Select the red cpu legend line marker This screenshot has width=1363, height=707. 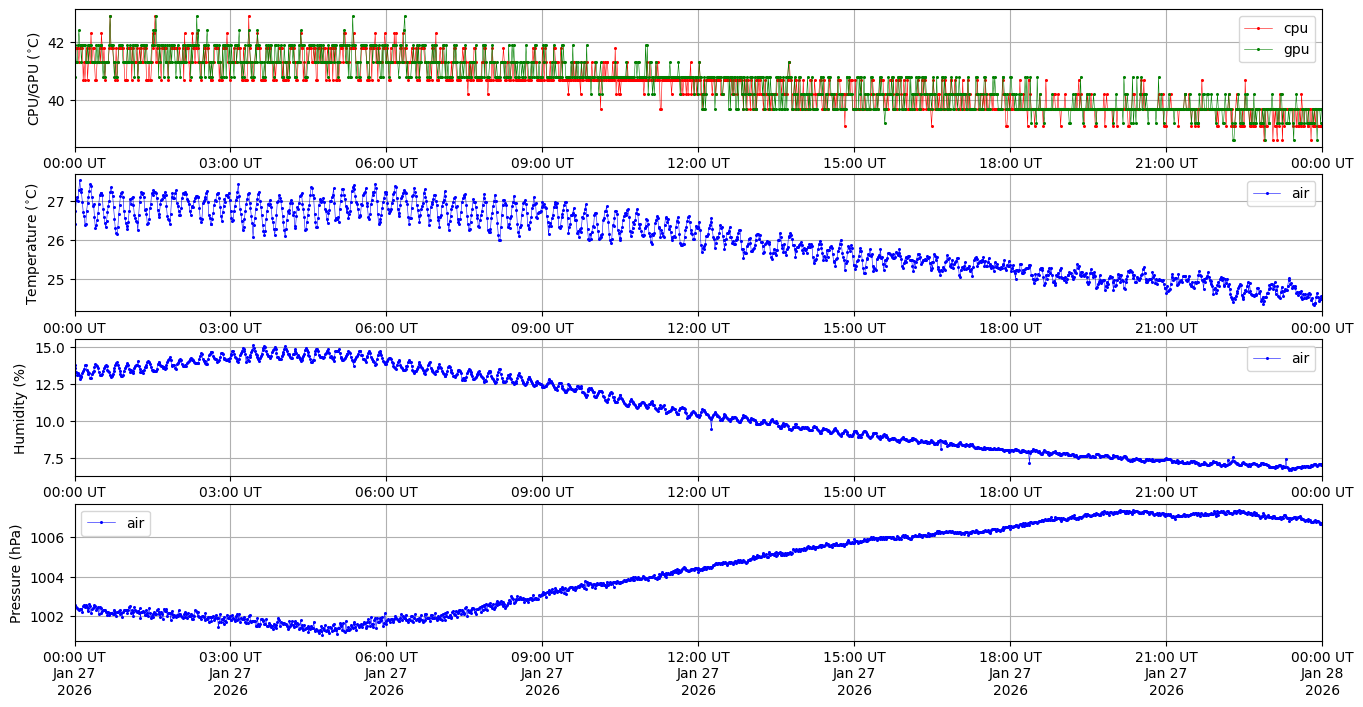(x=1258, y=28)
